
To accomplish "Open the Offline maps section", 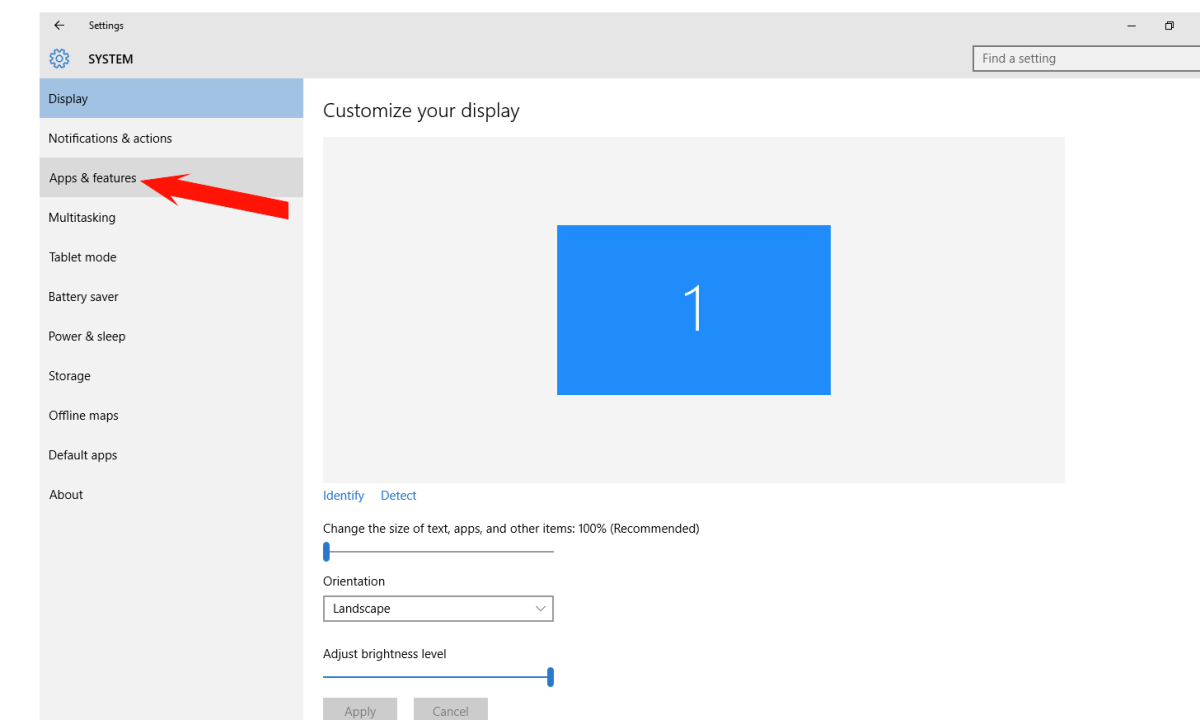I will pos(83,415).
